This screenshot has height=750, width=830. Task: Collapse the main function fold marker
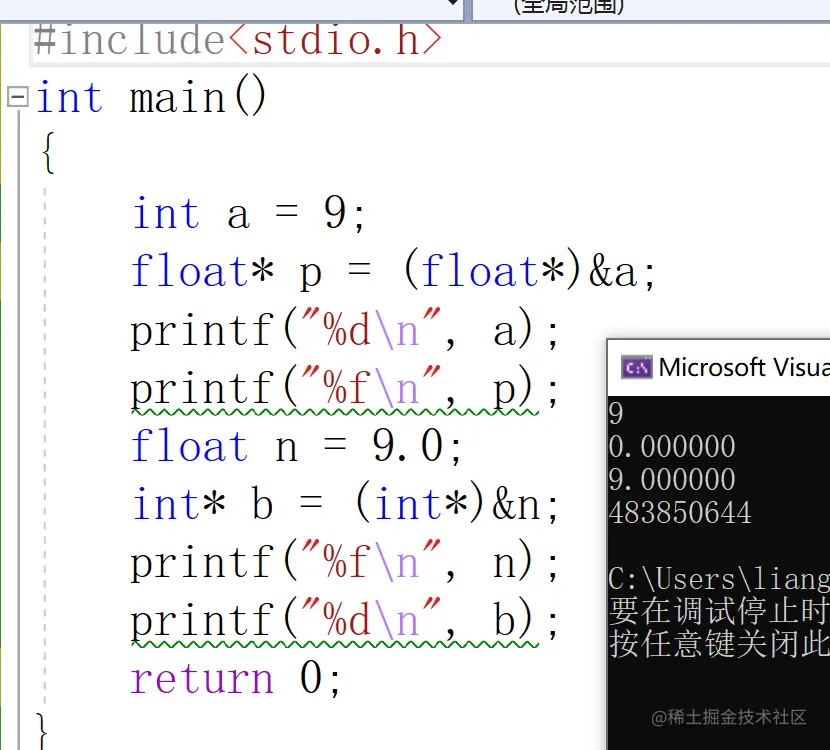(x=17, y=97)
